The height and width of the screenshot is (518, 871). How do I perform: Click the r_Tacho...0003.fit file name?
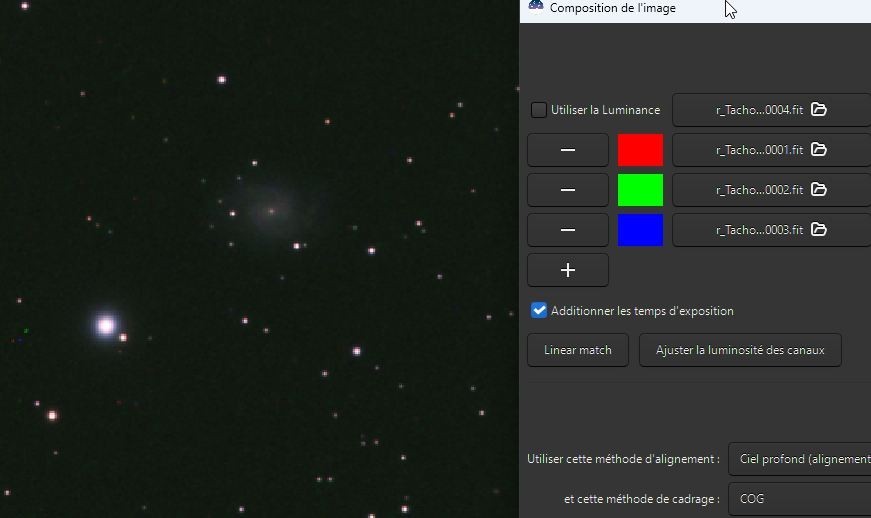coord(759,230)
